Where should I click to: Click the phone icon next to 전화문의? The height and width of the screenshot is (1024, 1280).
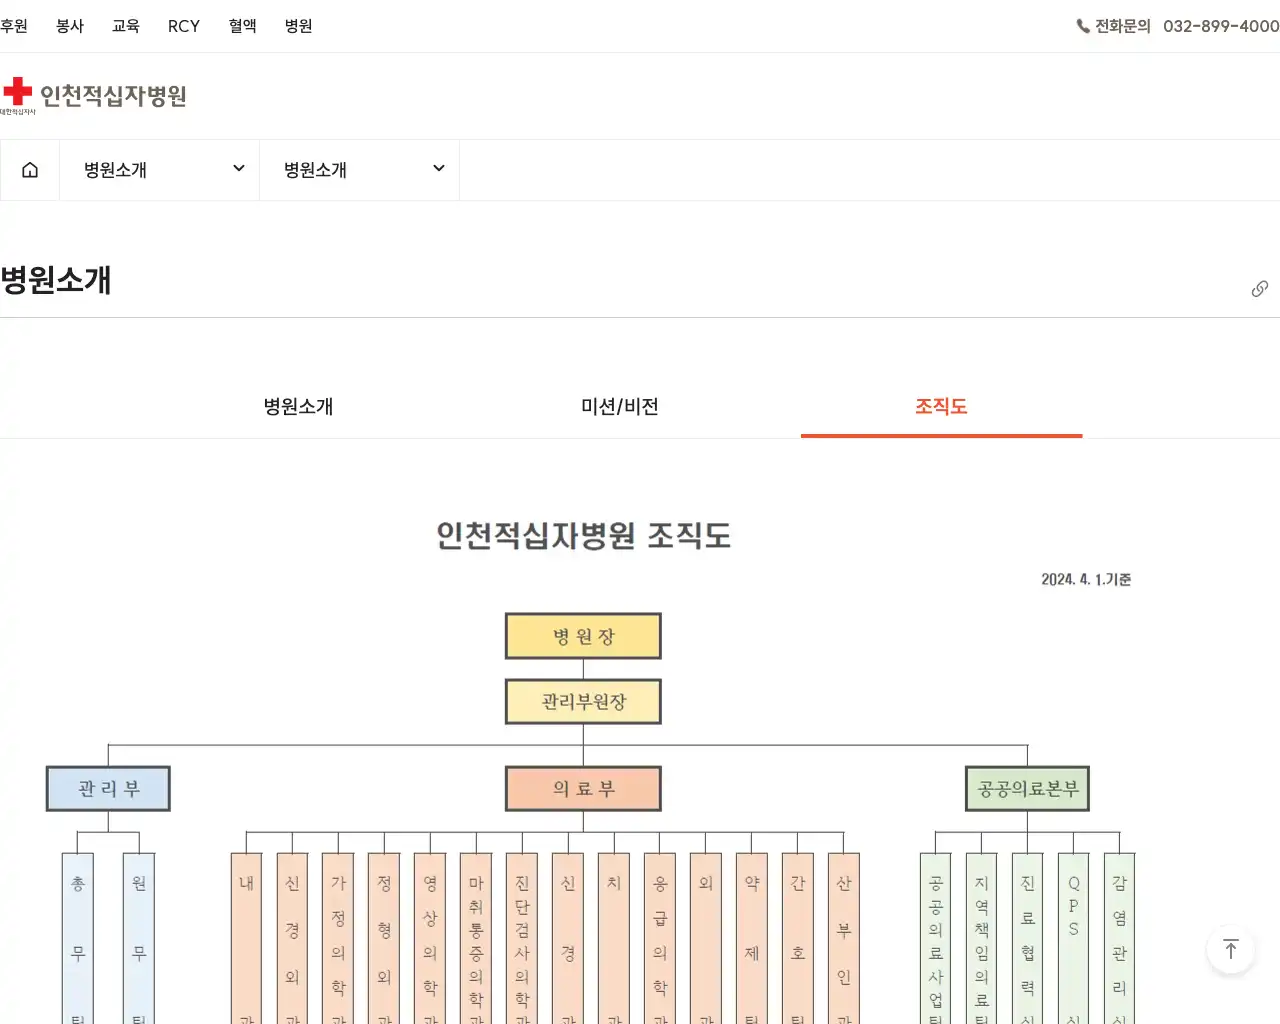point(1083,27)
